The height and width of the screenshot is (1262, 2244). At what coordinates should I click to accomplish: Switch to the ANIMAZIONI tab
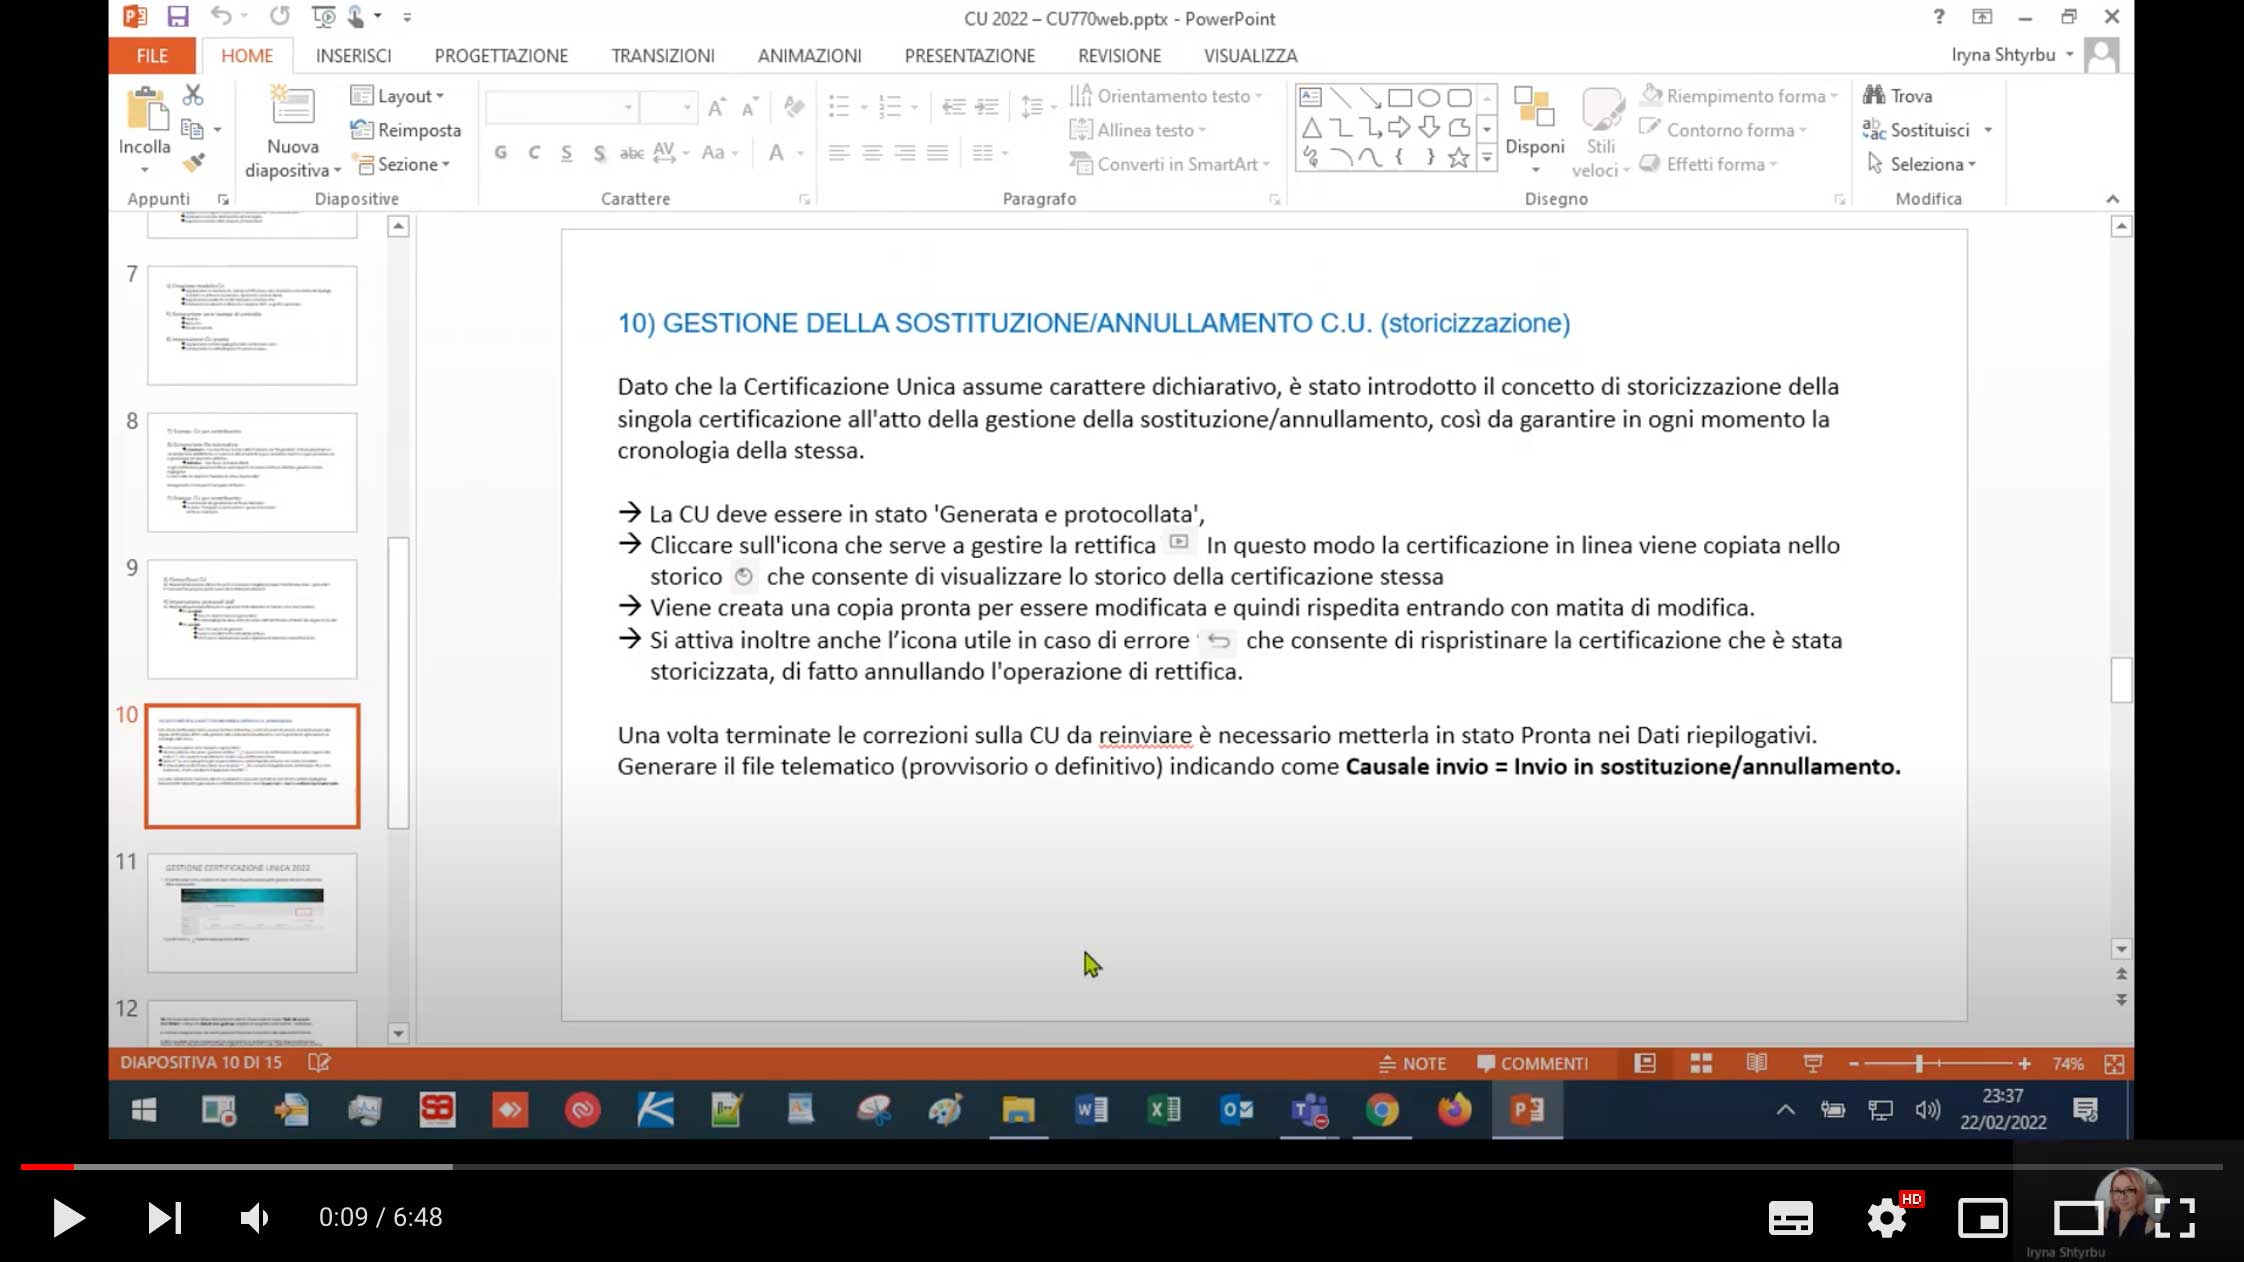tap(809, 56)
